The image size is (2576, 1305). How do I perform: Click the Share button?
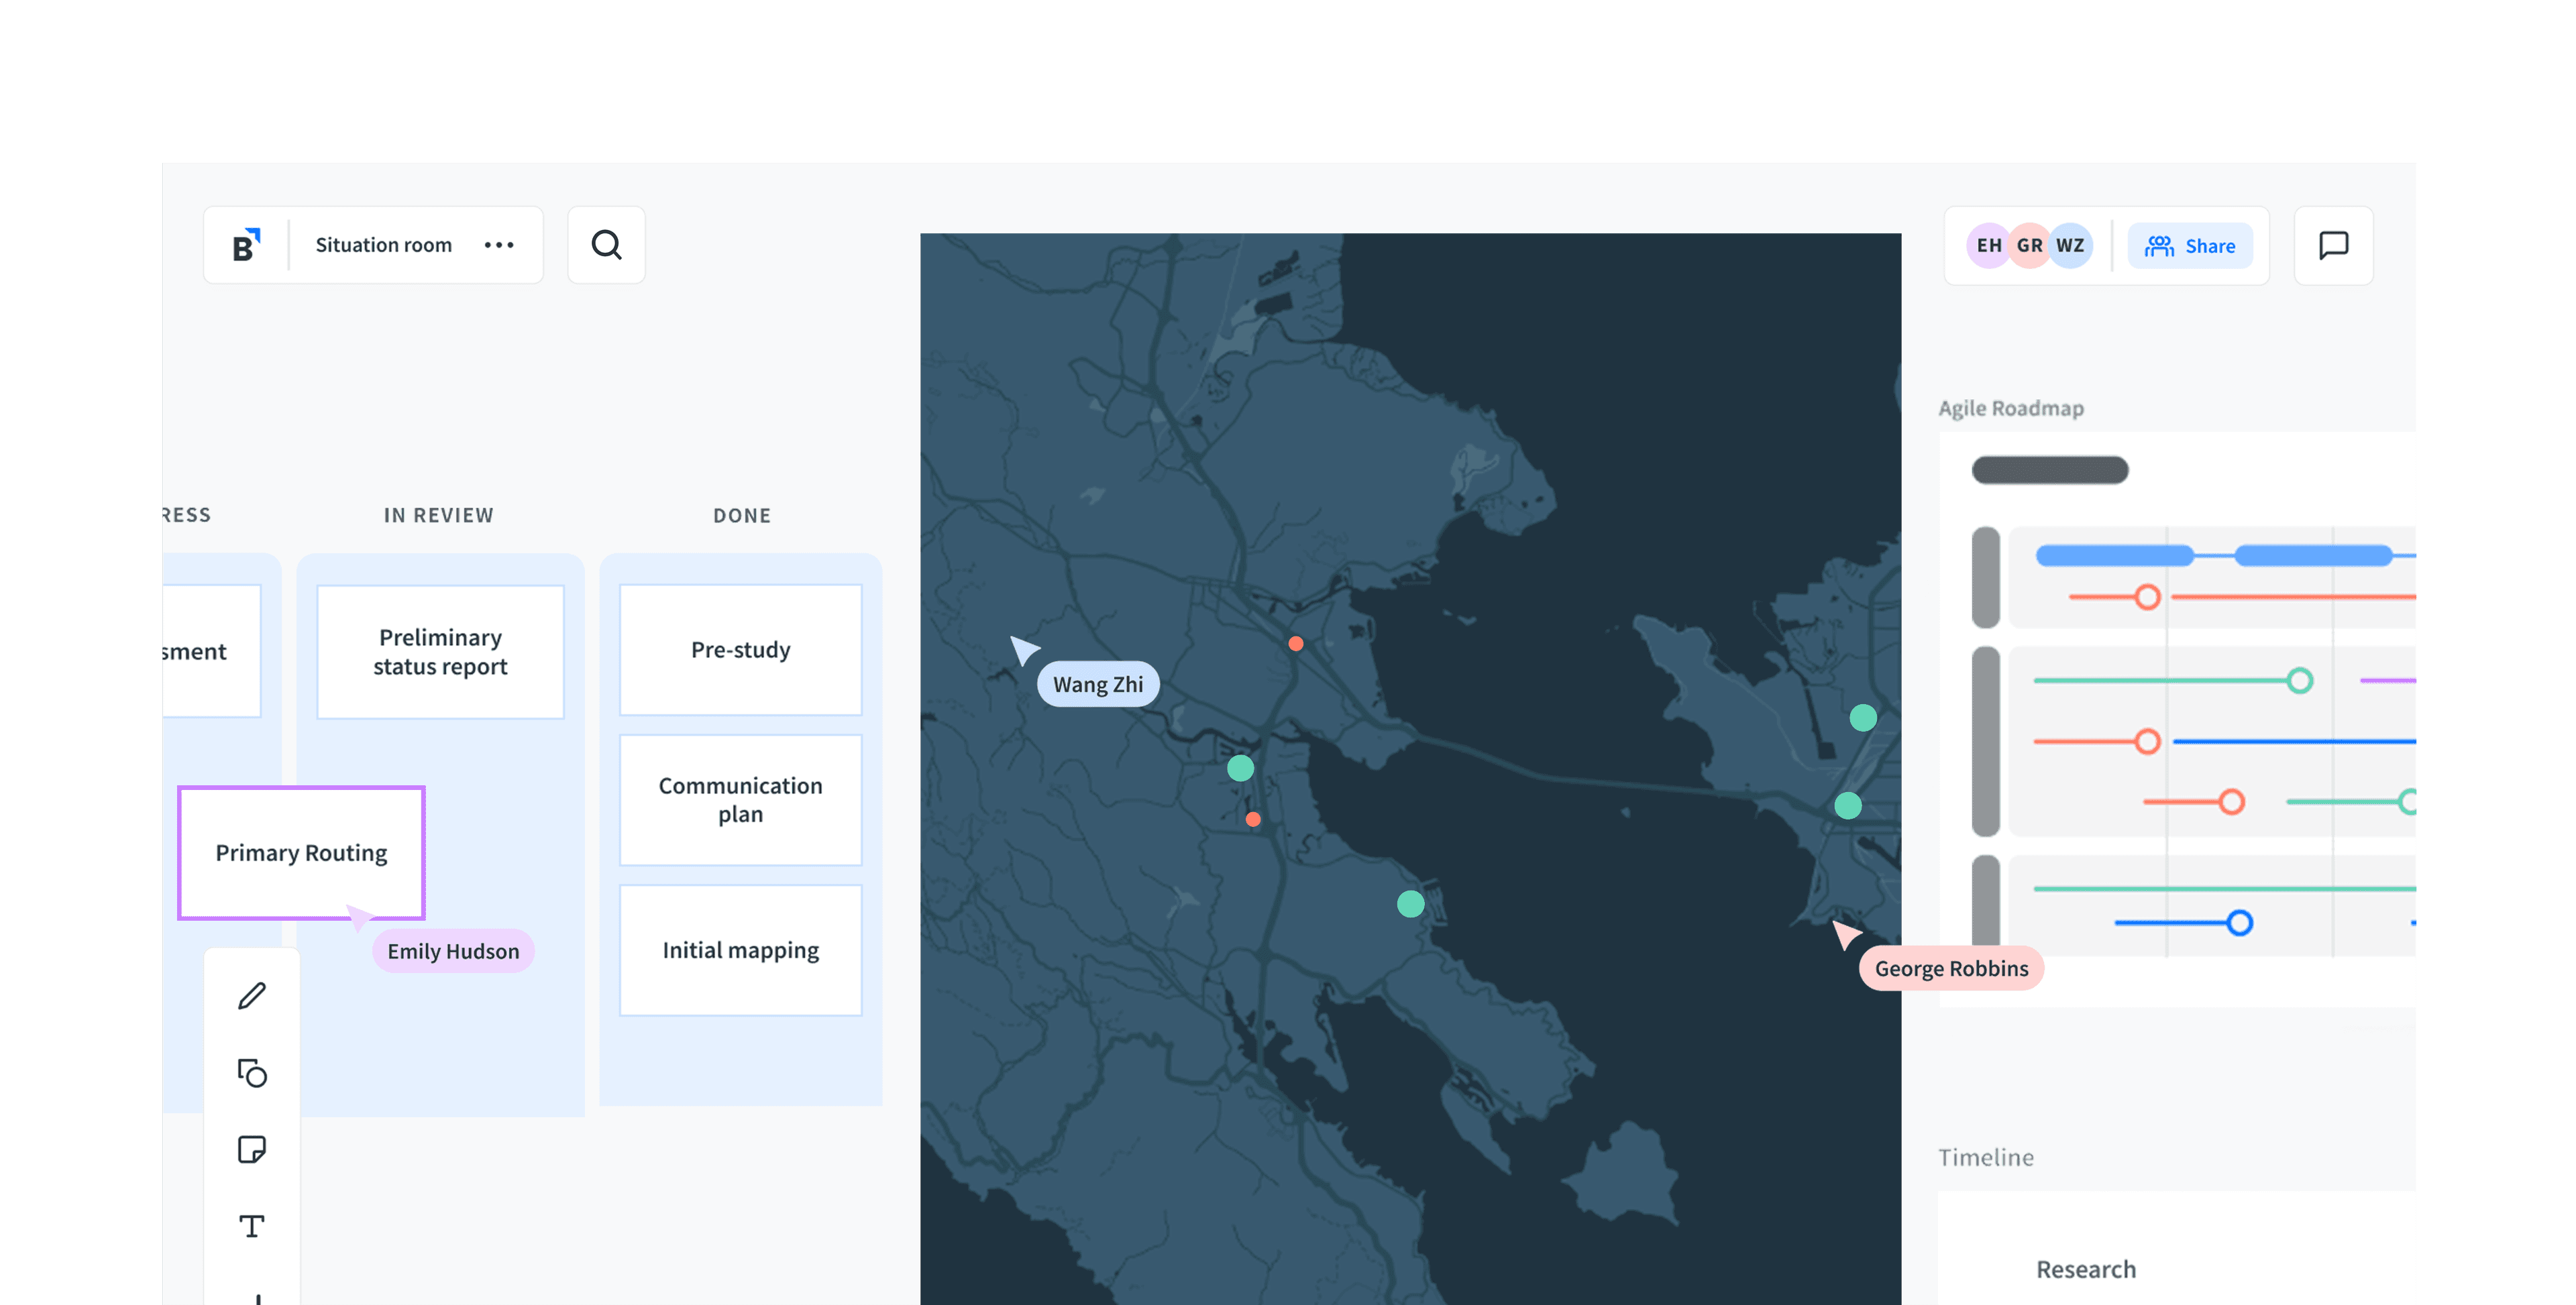click(2190, 246)
